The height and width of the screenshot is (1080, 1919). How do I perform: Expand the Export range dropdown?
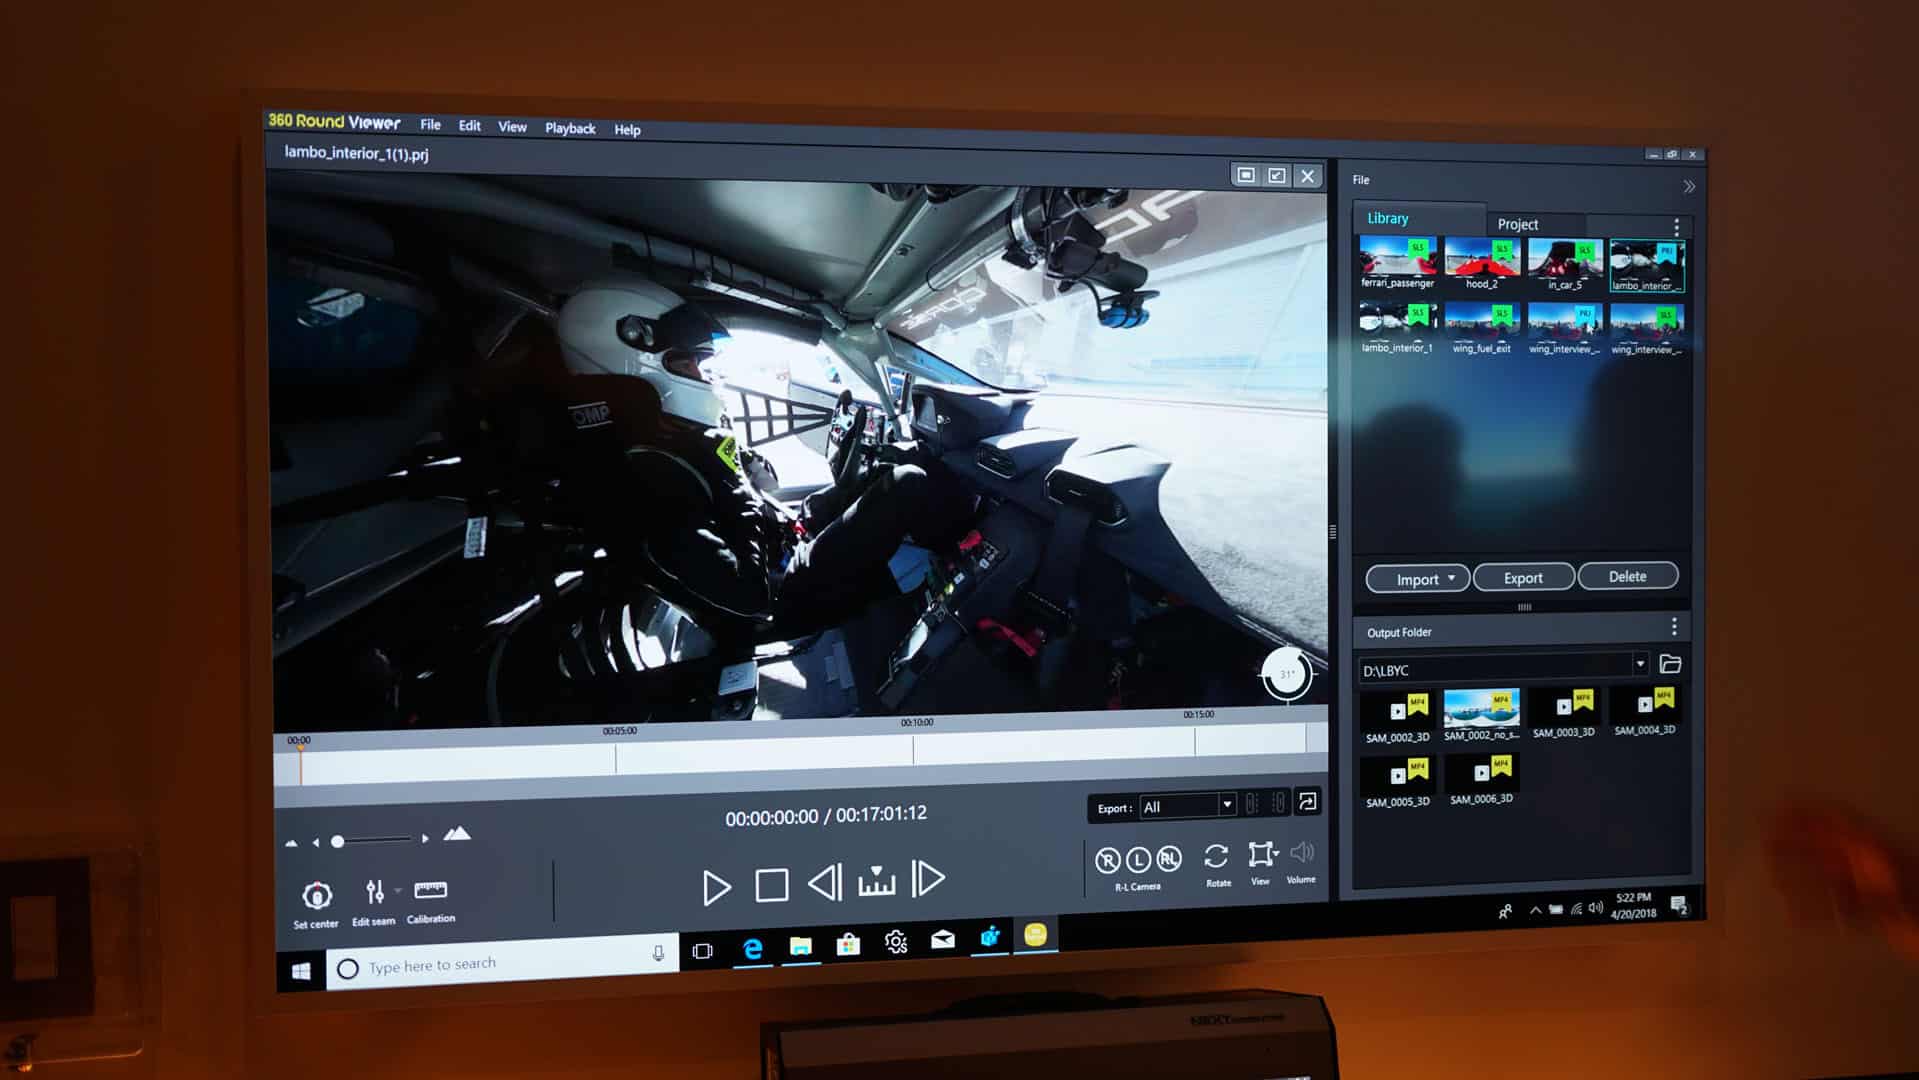1226,805
